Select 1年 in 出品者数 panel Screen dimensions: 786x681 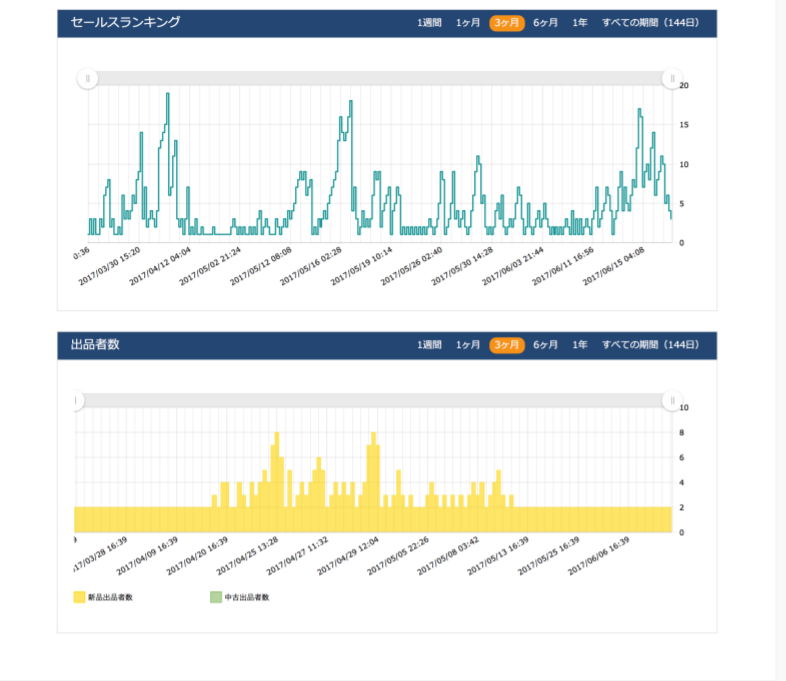point(580,345)
